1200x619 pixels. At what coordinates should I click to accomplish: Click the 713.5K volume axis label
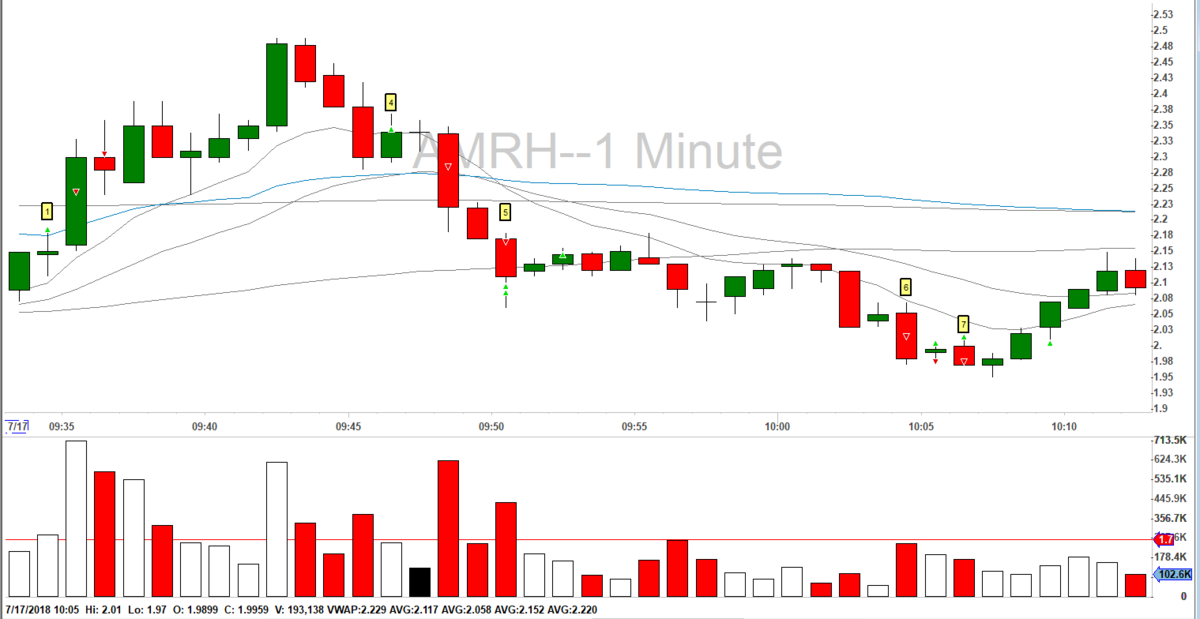[x=1169, y=440]
